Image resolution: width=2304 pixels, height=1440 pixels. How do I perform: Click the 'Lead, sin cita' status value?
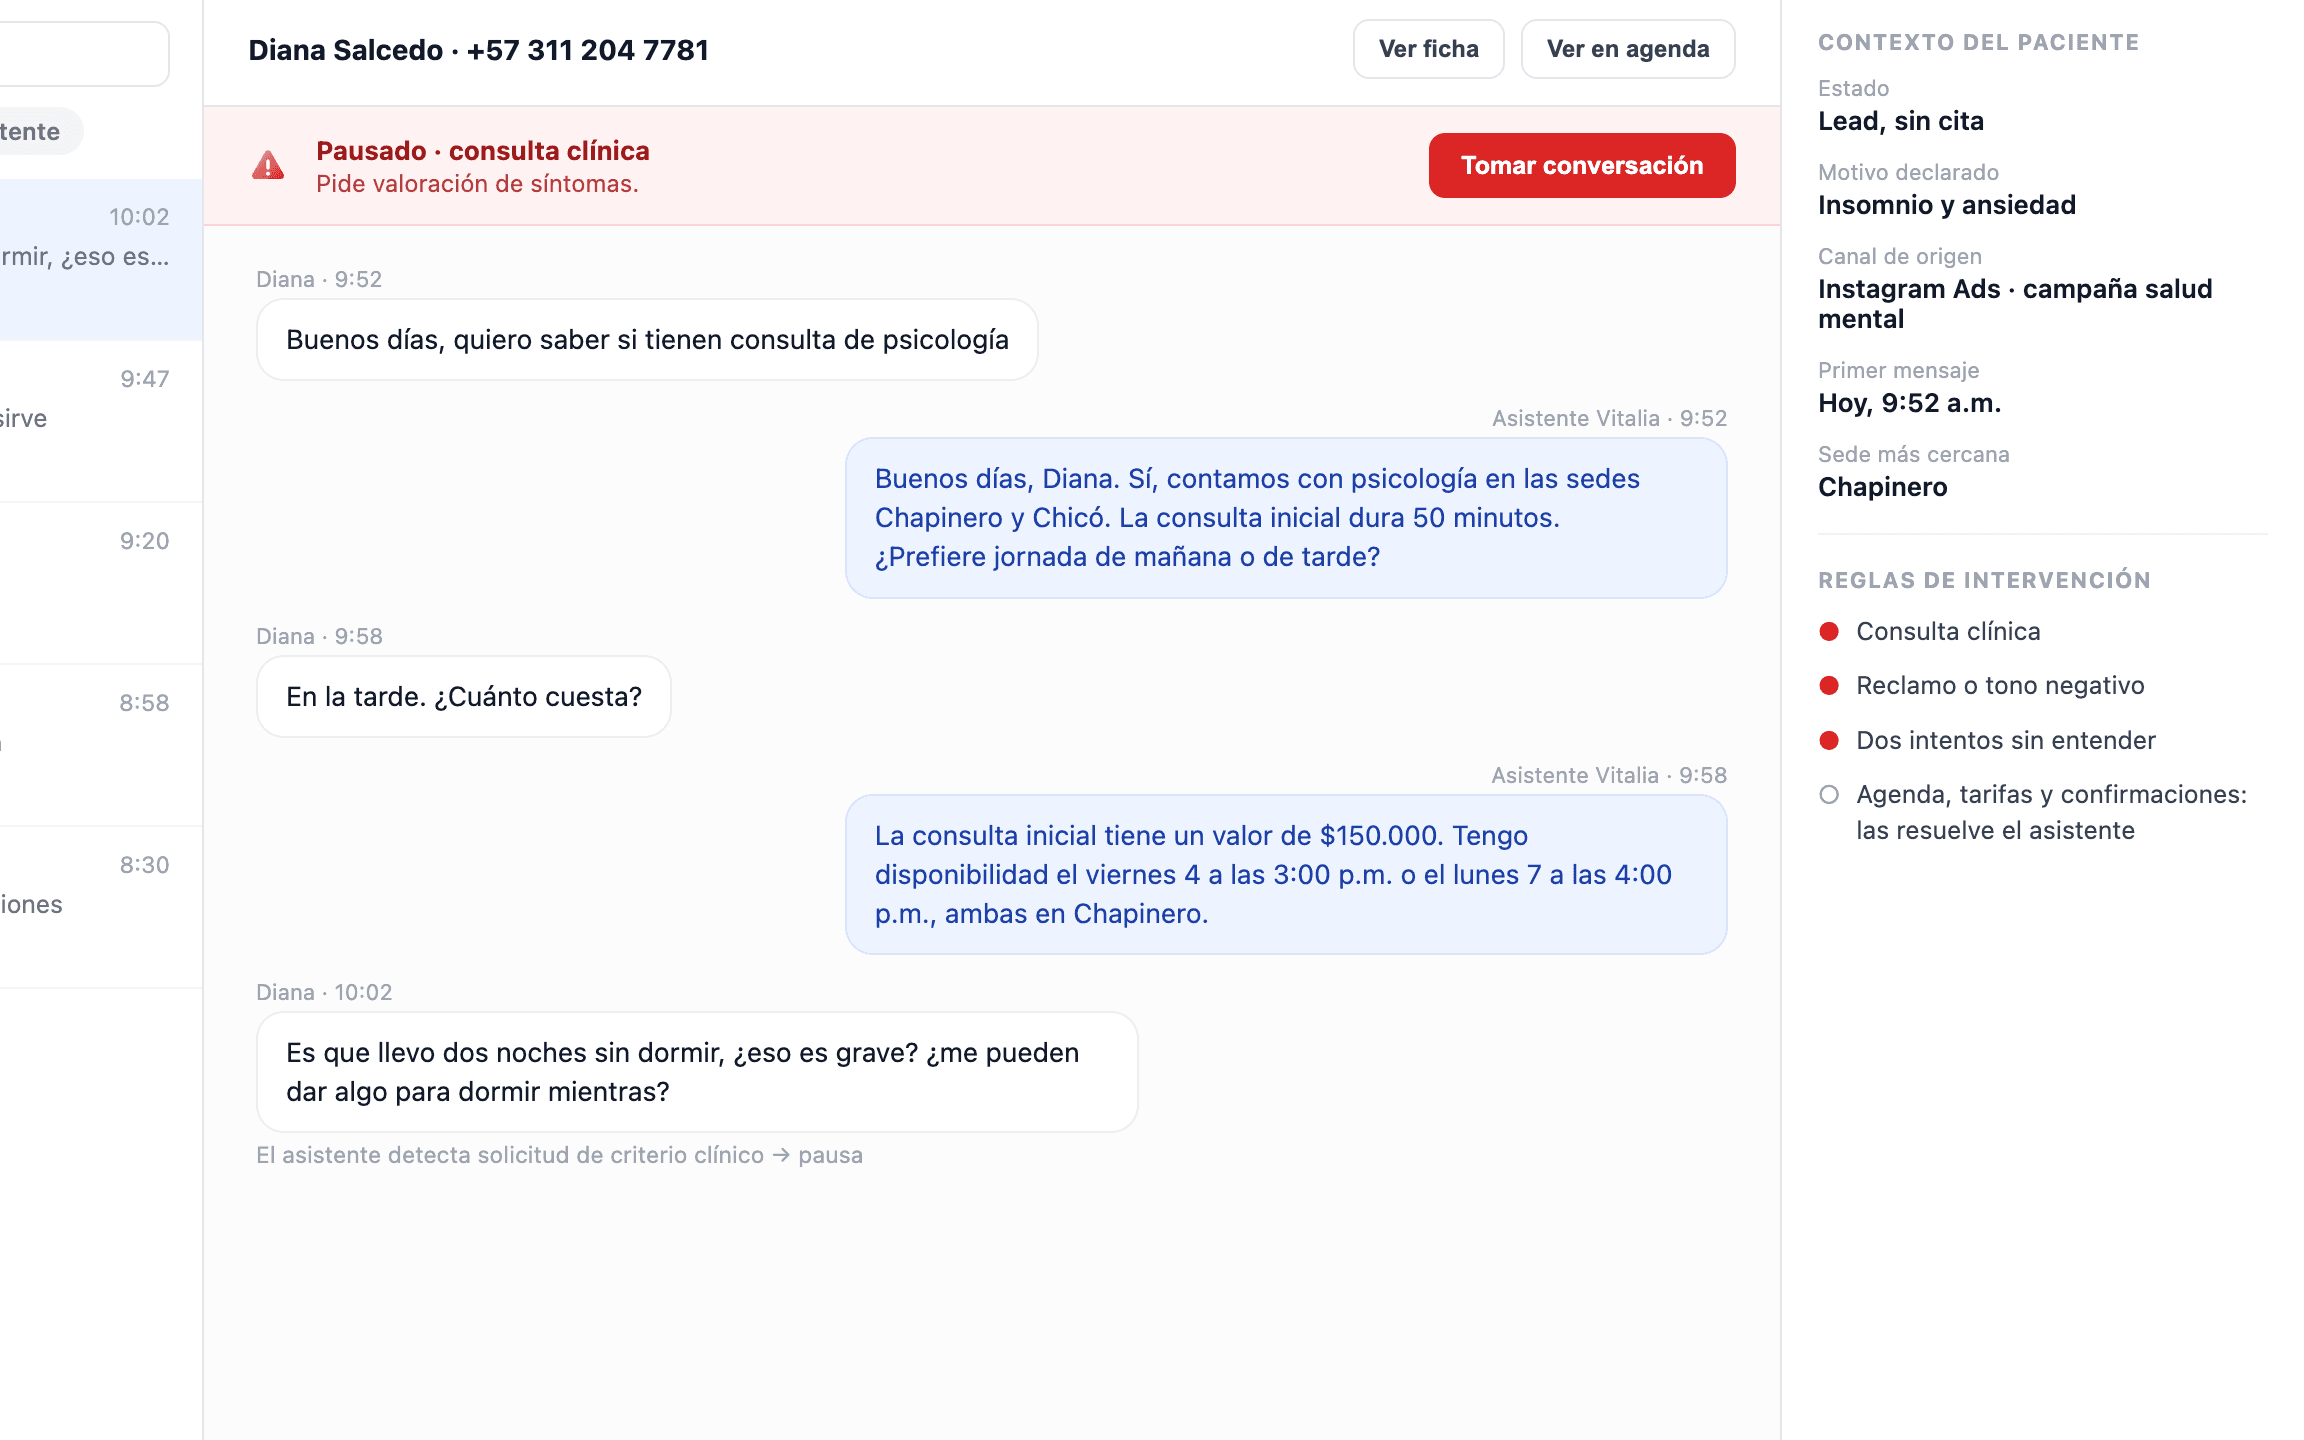1900,121
